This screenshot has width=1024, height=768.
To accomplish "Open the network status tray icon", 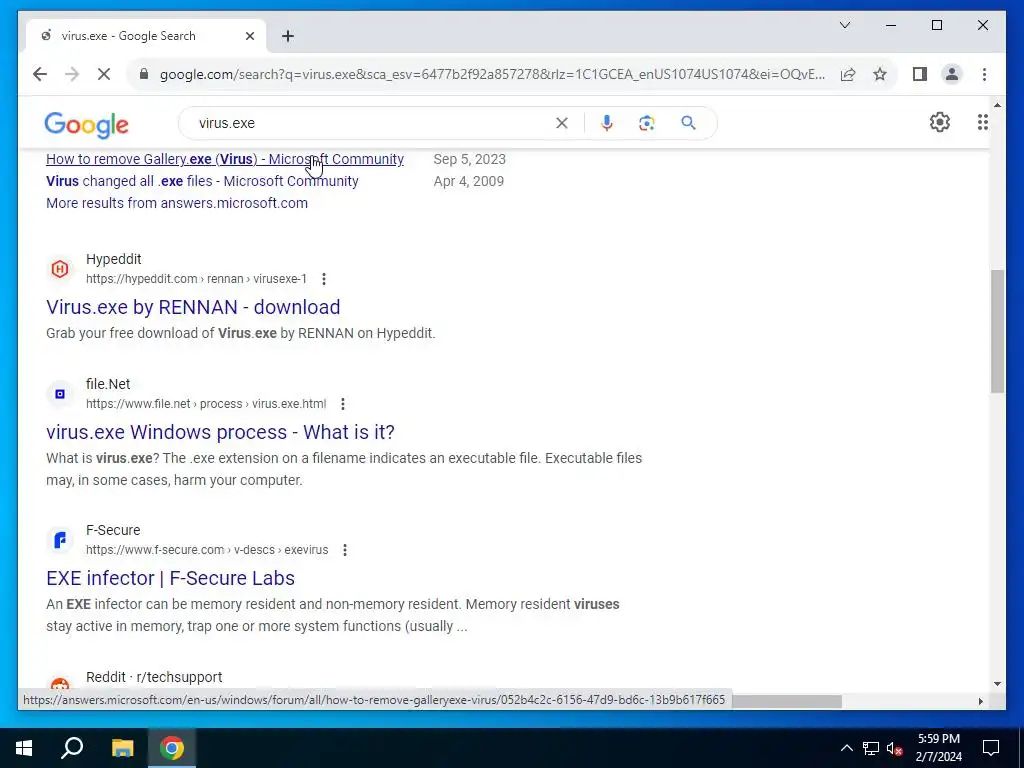I will 871,748.
